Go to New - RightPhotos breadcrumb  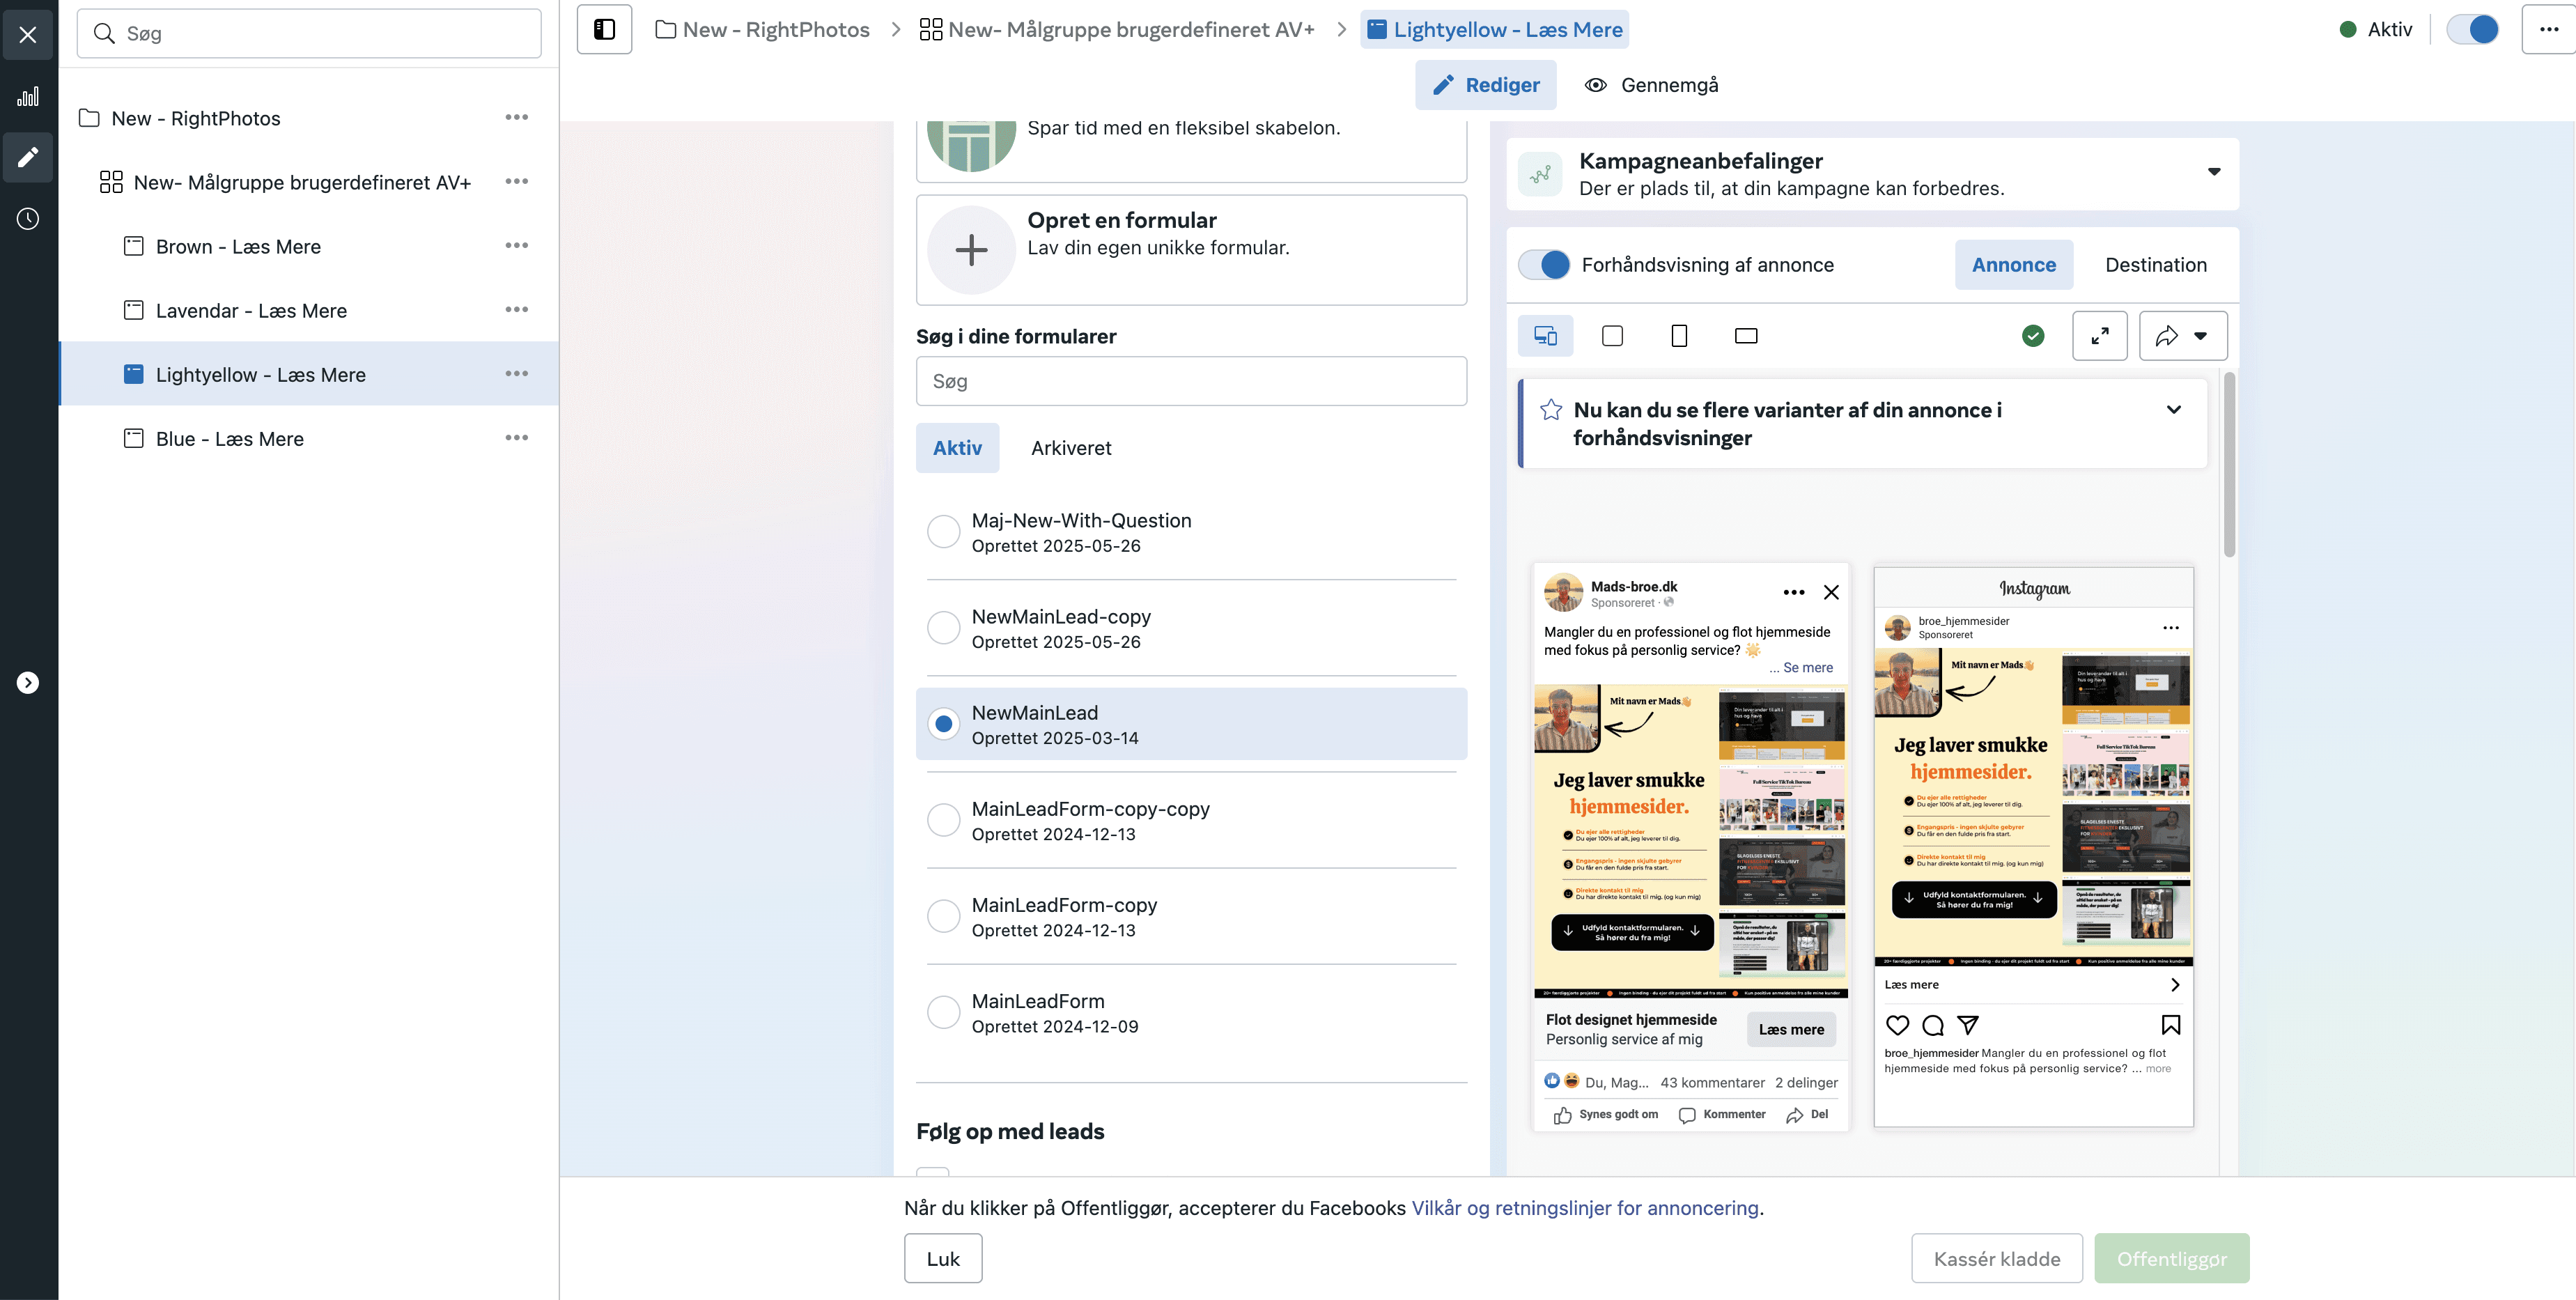762,30
